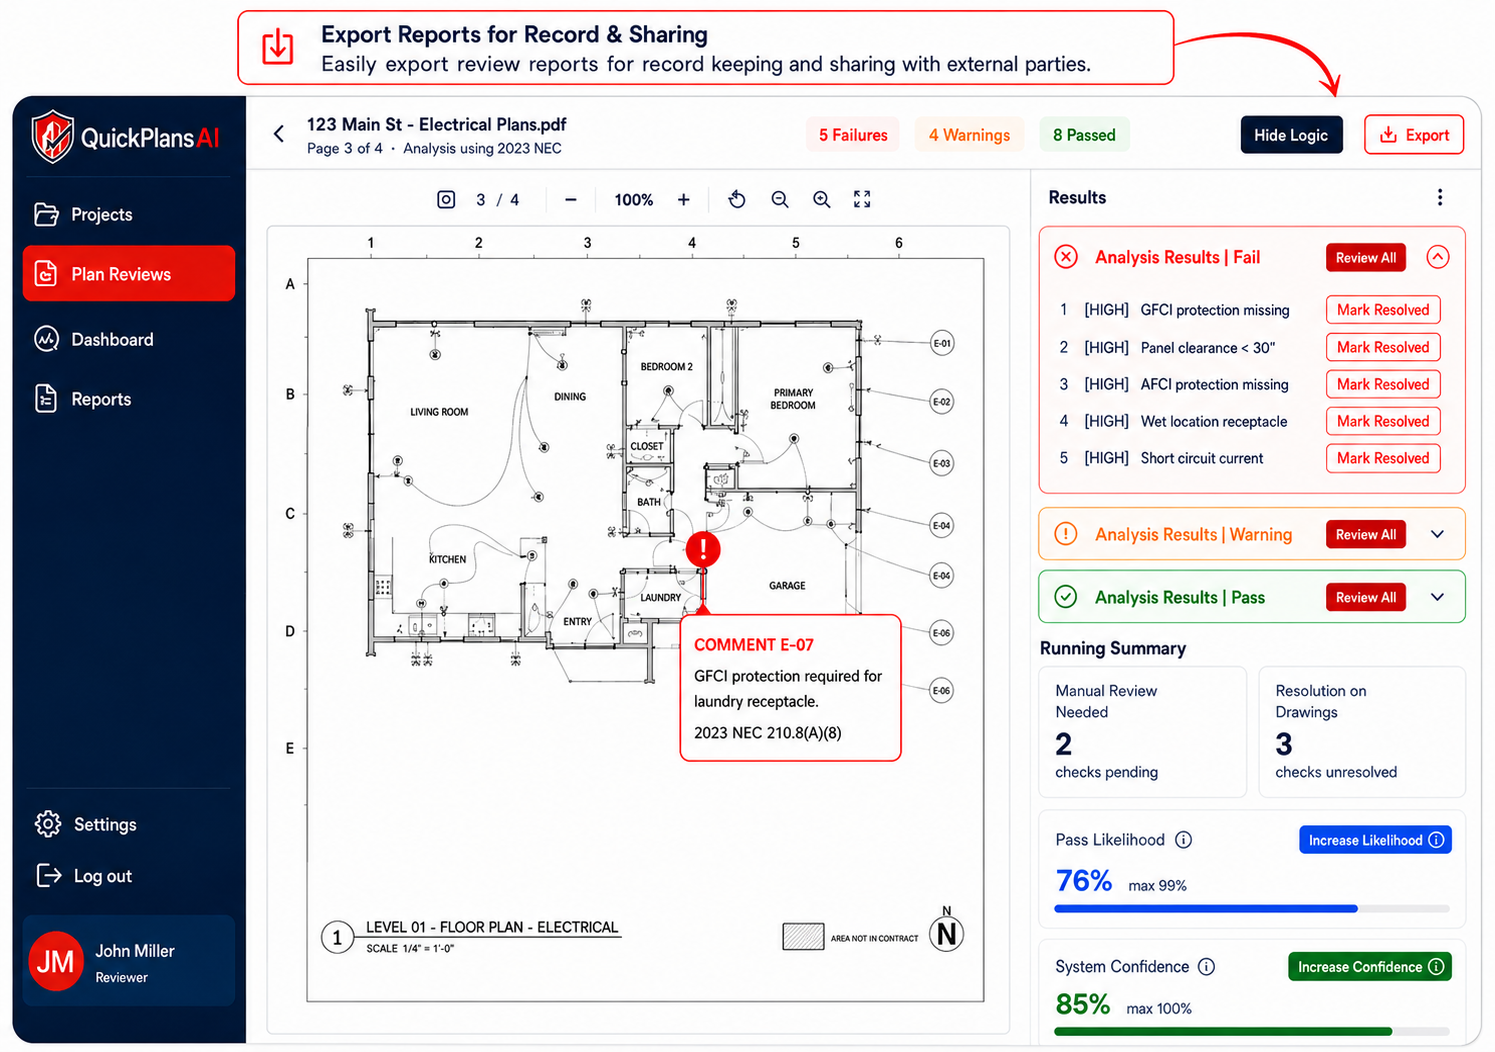Viewport: 1495px width, 1052px height.
Task: Select Plan Reviews in the sidebar
Action: [128, 273]
